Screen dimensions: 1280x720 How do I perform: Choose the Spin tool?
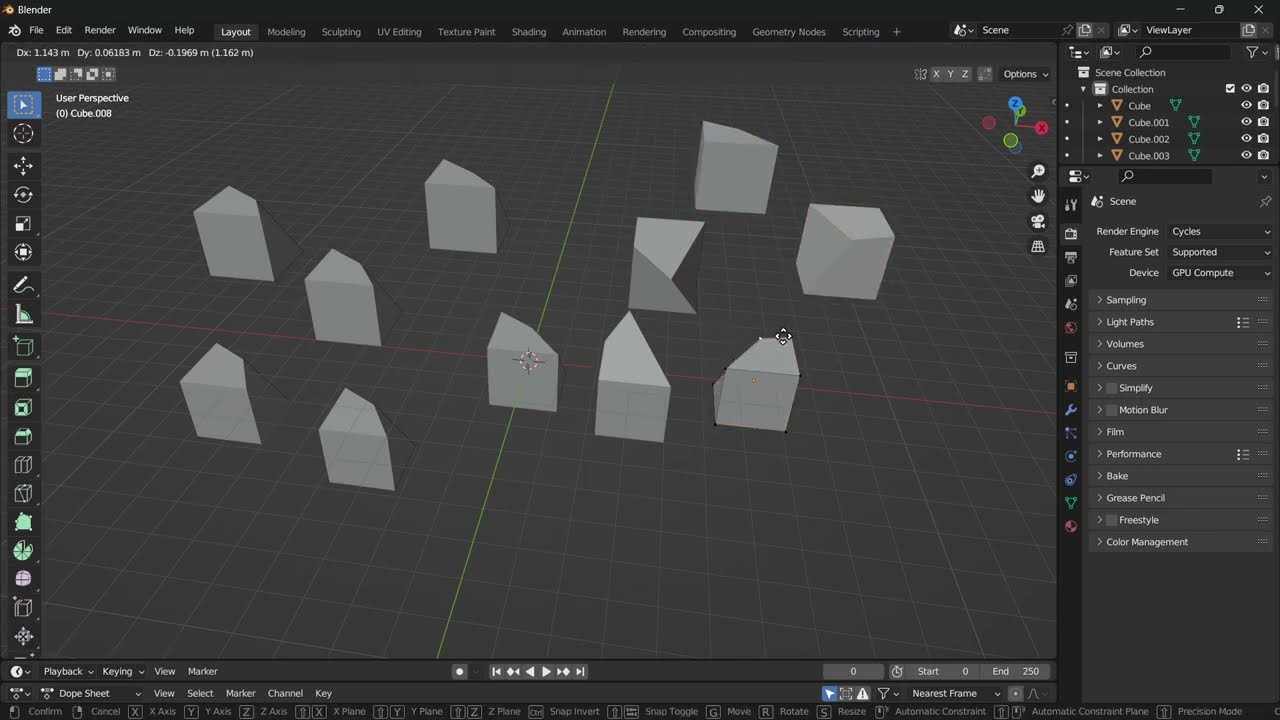[24, 551]
